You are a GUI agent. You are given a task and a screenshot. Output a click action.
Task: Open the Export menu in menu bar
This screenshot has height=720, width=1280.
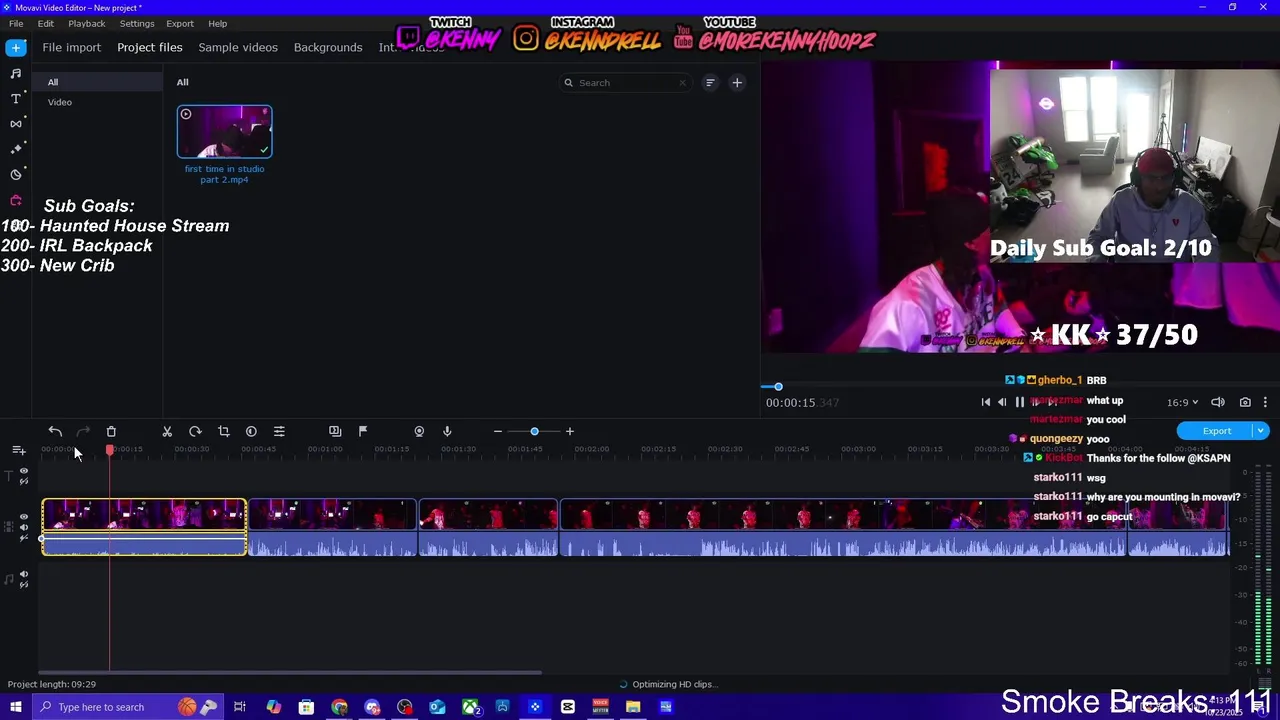click(x=180, y=23)
